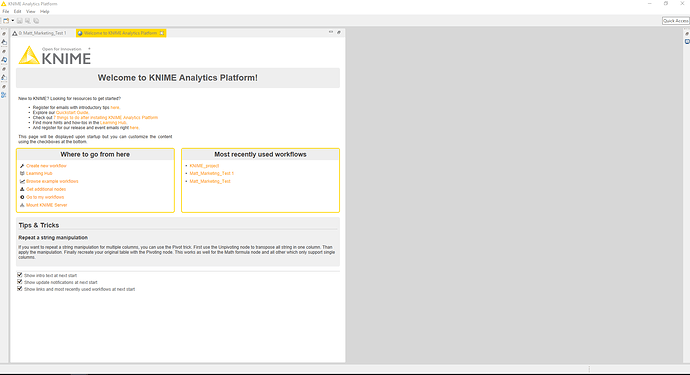The image size is (690, 375).
Task: Click the 'Most recently used workflows' heading
Action: pyautogui.click(x=261, y=154)
